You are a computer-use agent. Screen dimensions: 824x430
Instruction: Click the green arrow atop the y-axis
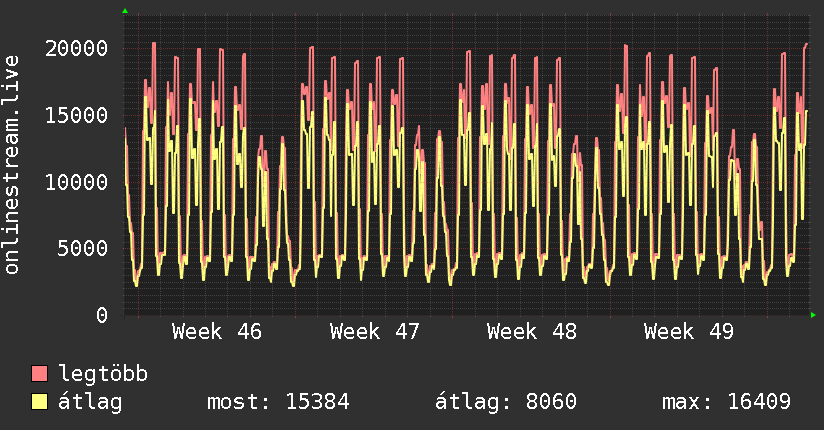click(x=125, y=11)
